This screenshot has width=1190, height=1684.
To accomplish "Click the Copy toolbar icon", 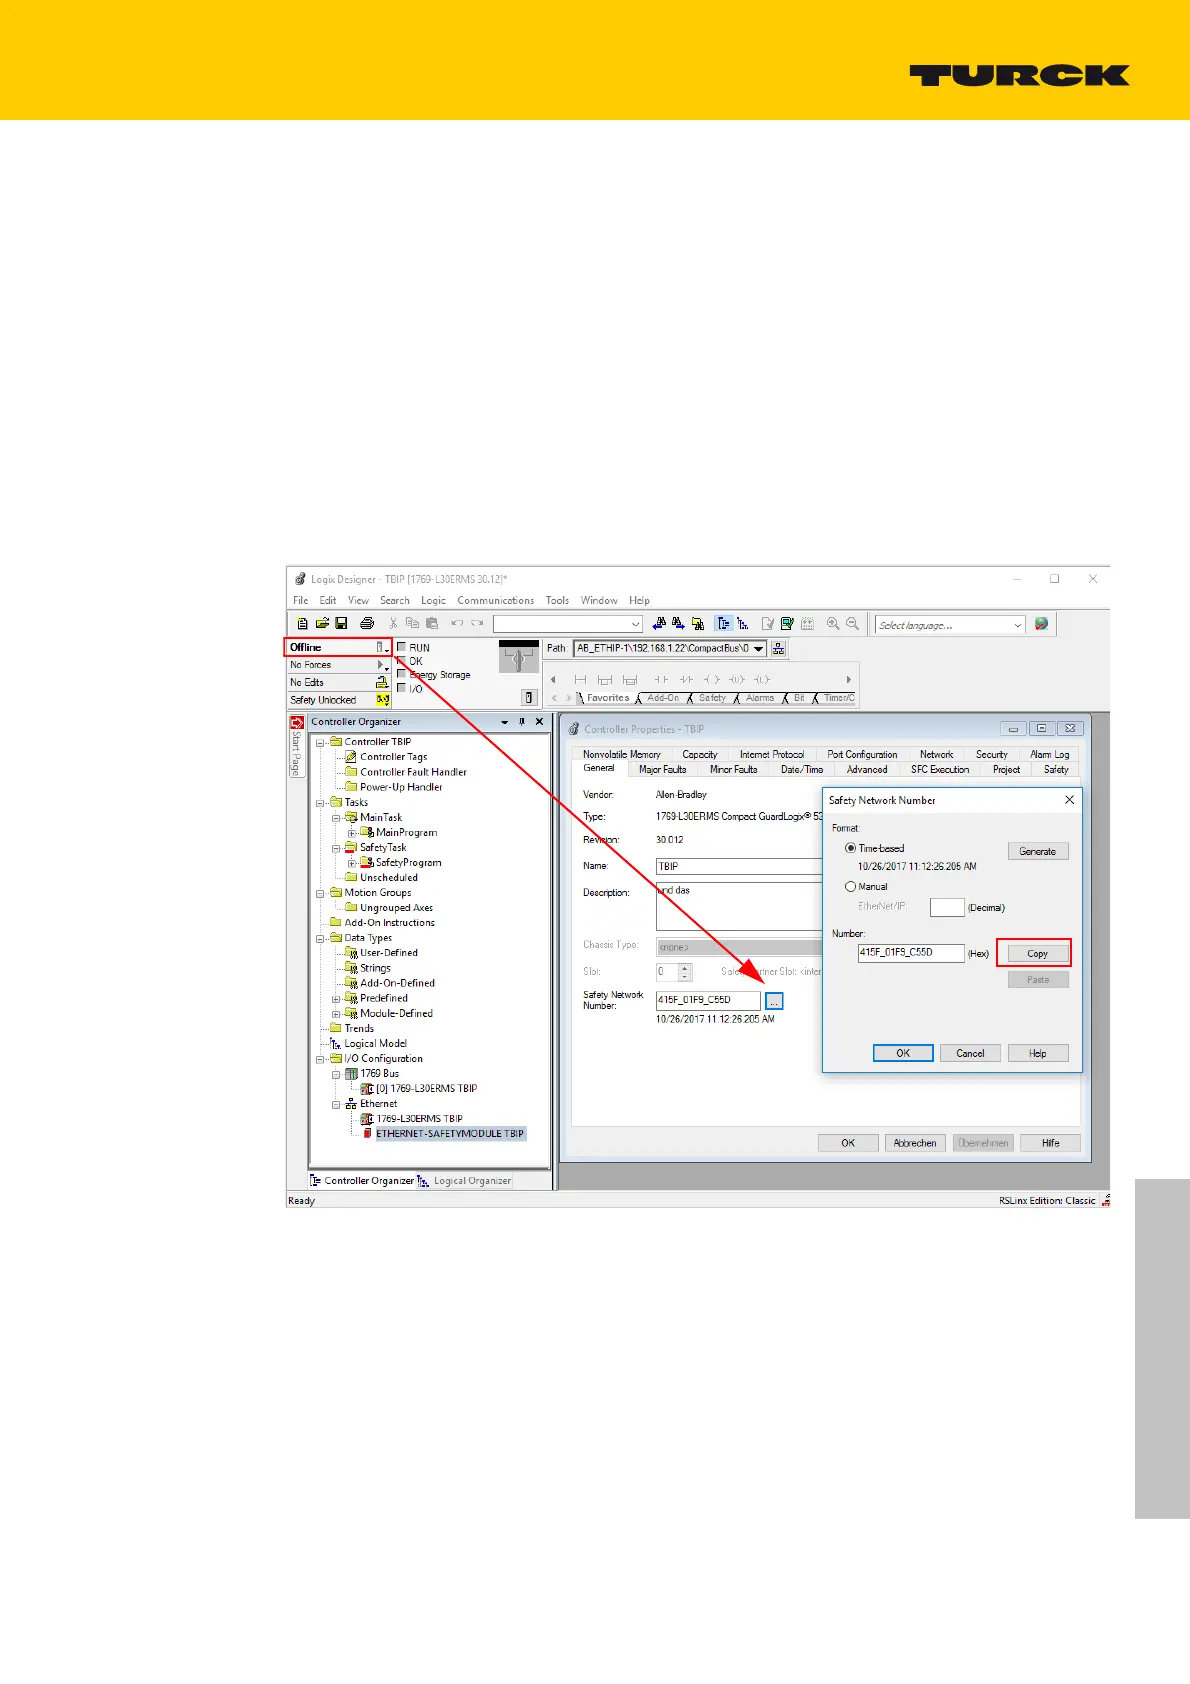I will 412,624.
